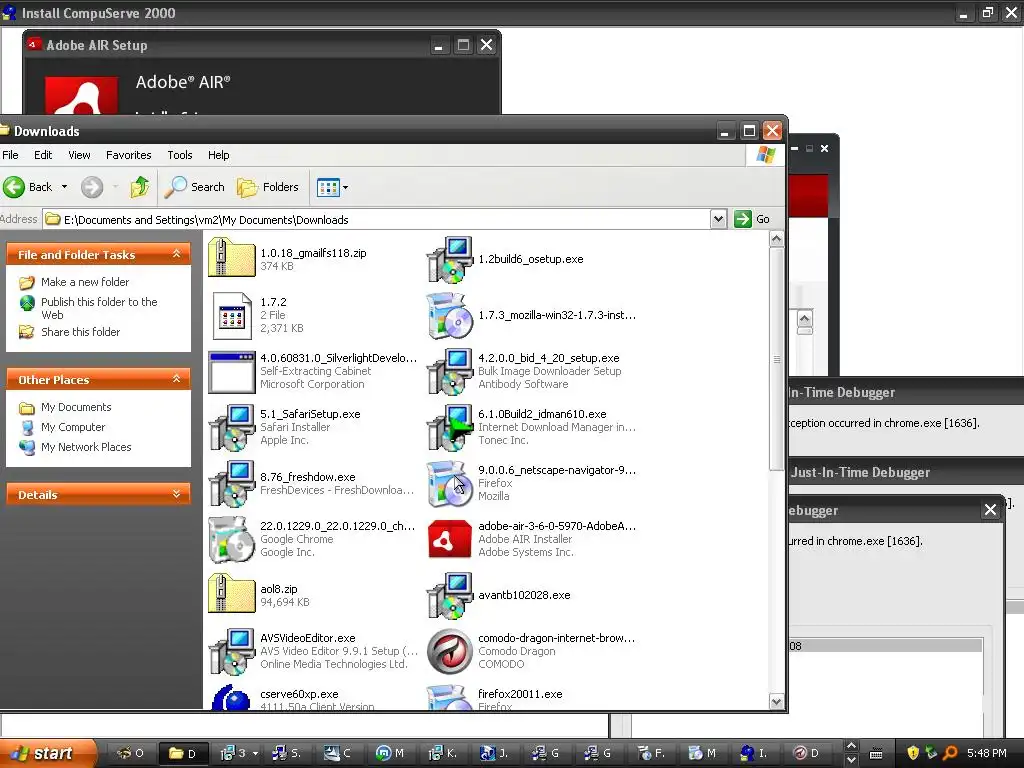1024x768 pixels.
Task: Switch to the Downloads taskbar button
Action: [x=184, y=753]
